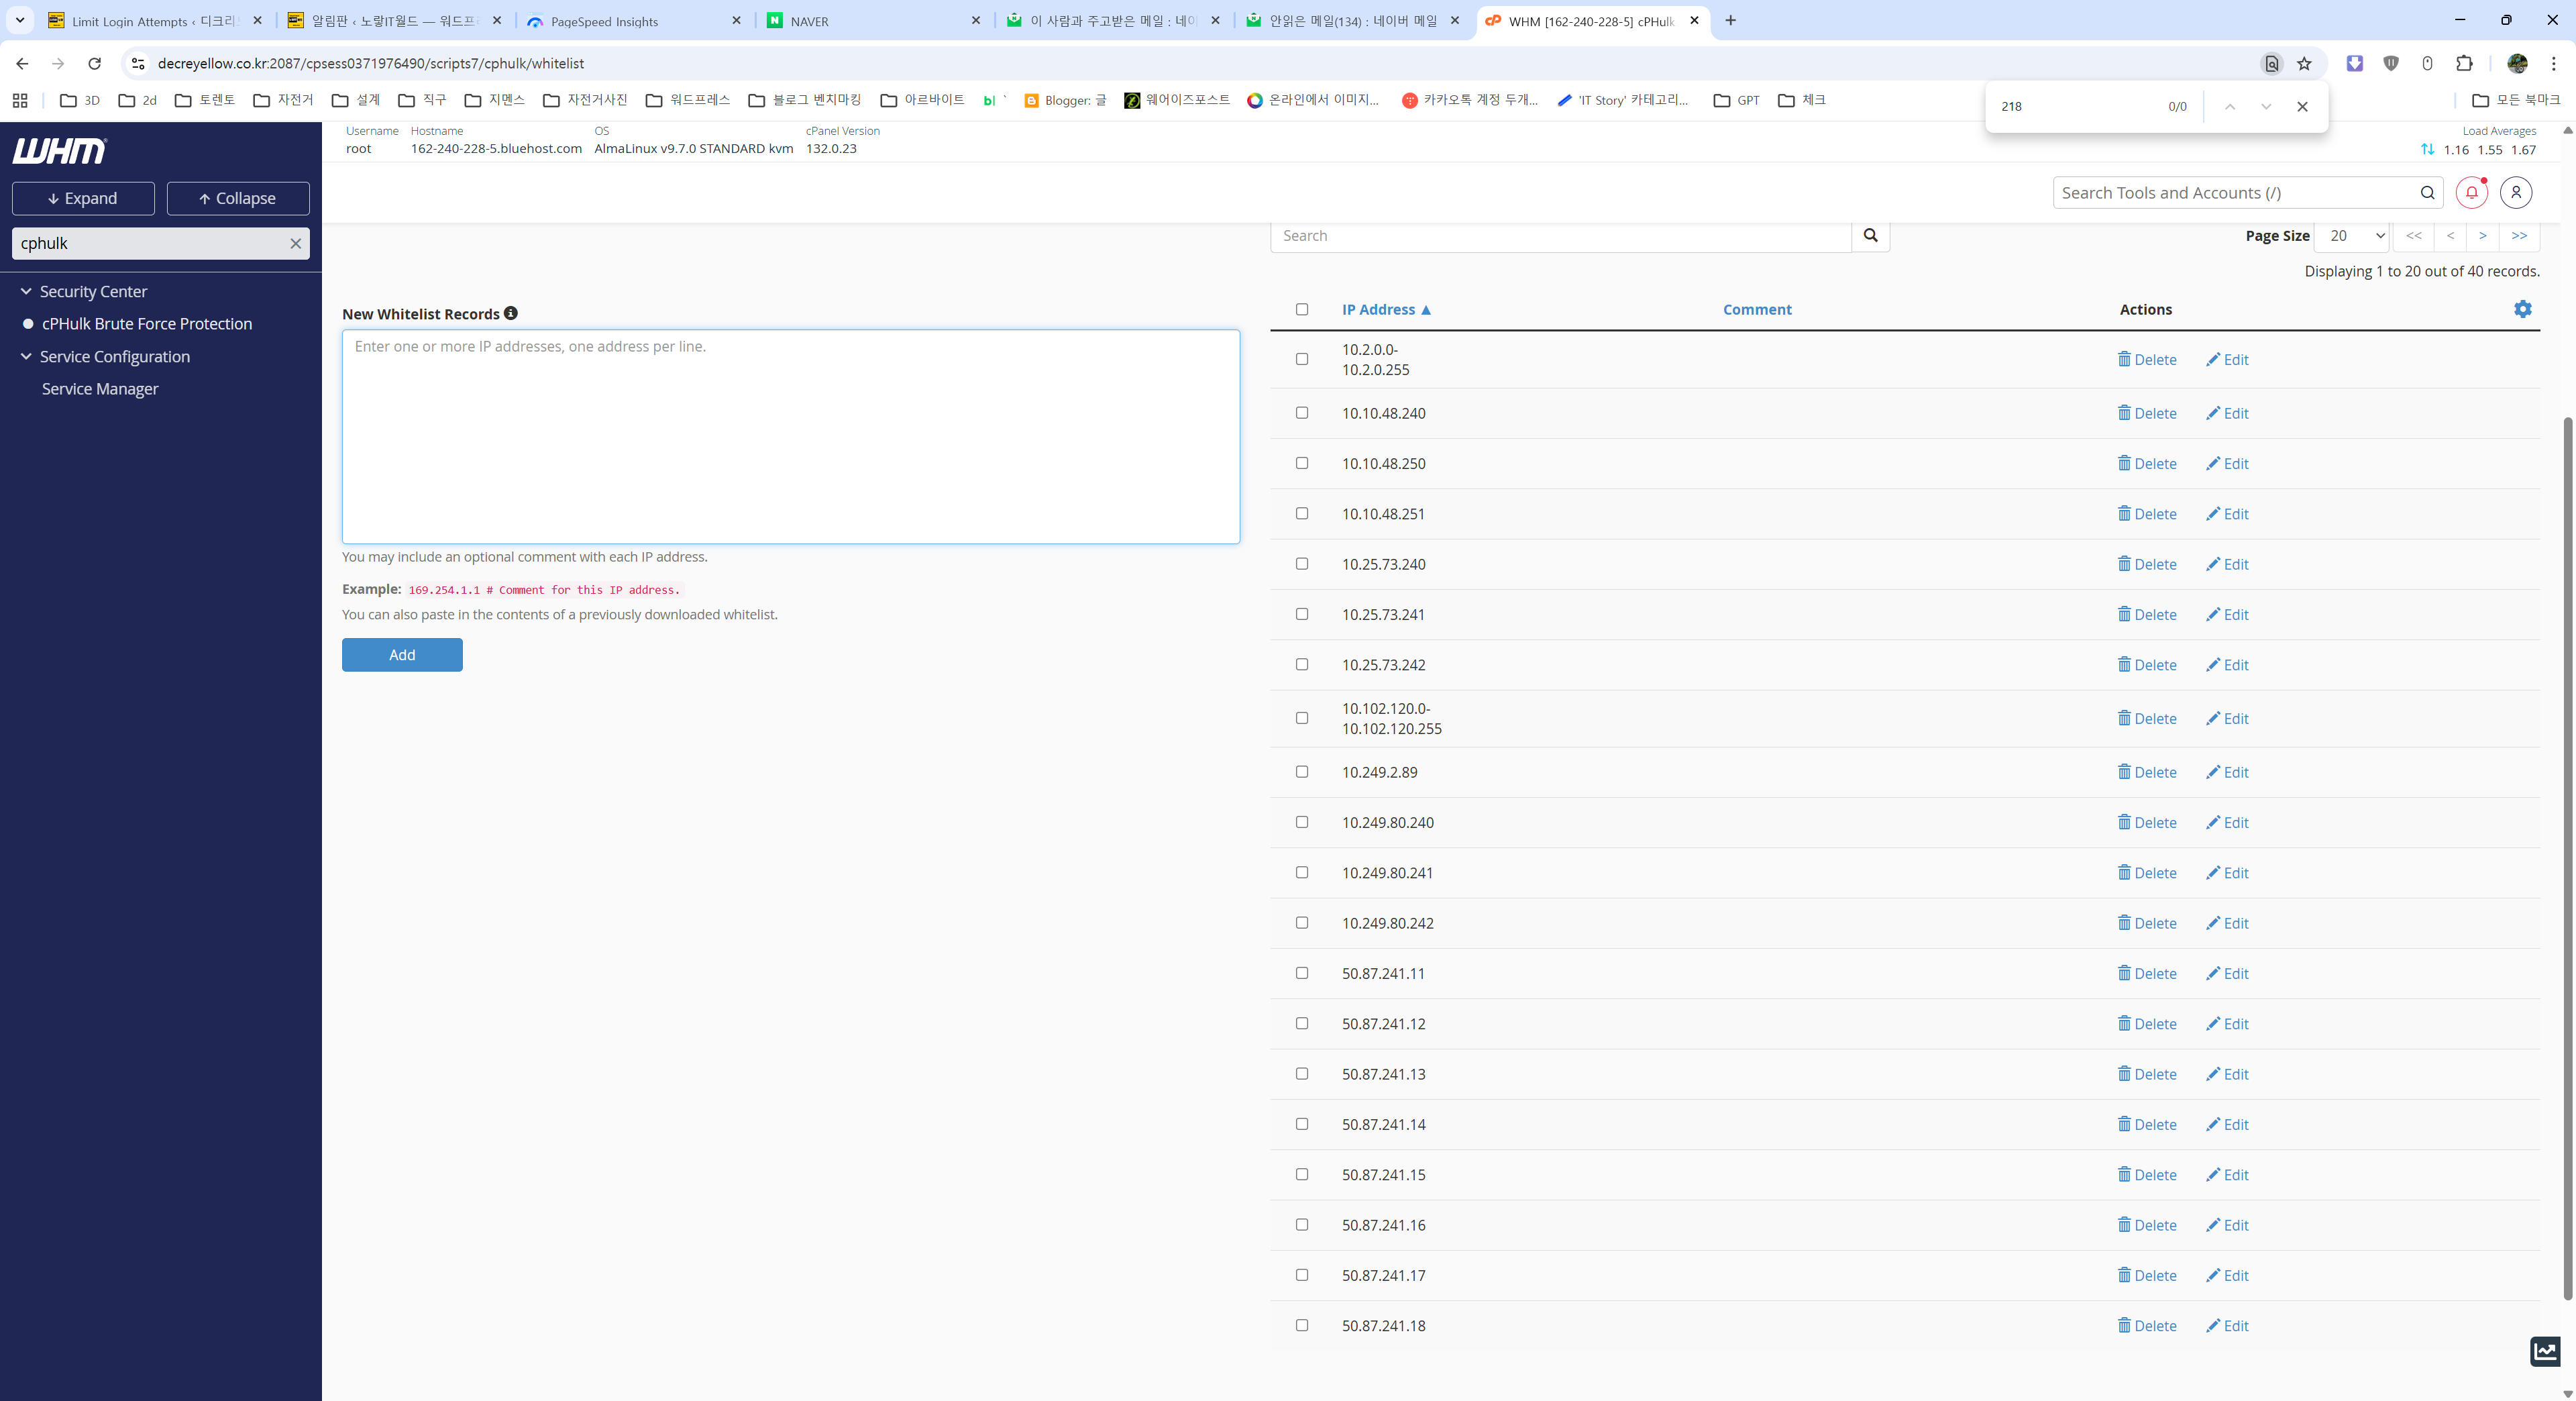Open the Page Size dropdown
Image resolution: width=2576 pixels, height=1401 pixels.
pyautogui.click(x=2352, y=236)
